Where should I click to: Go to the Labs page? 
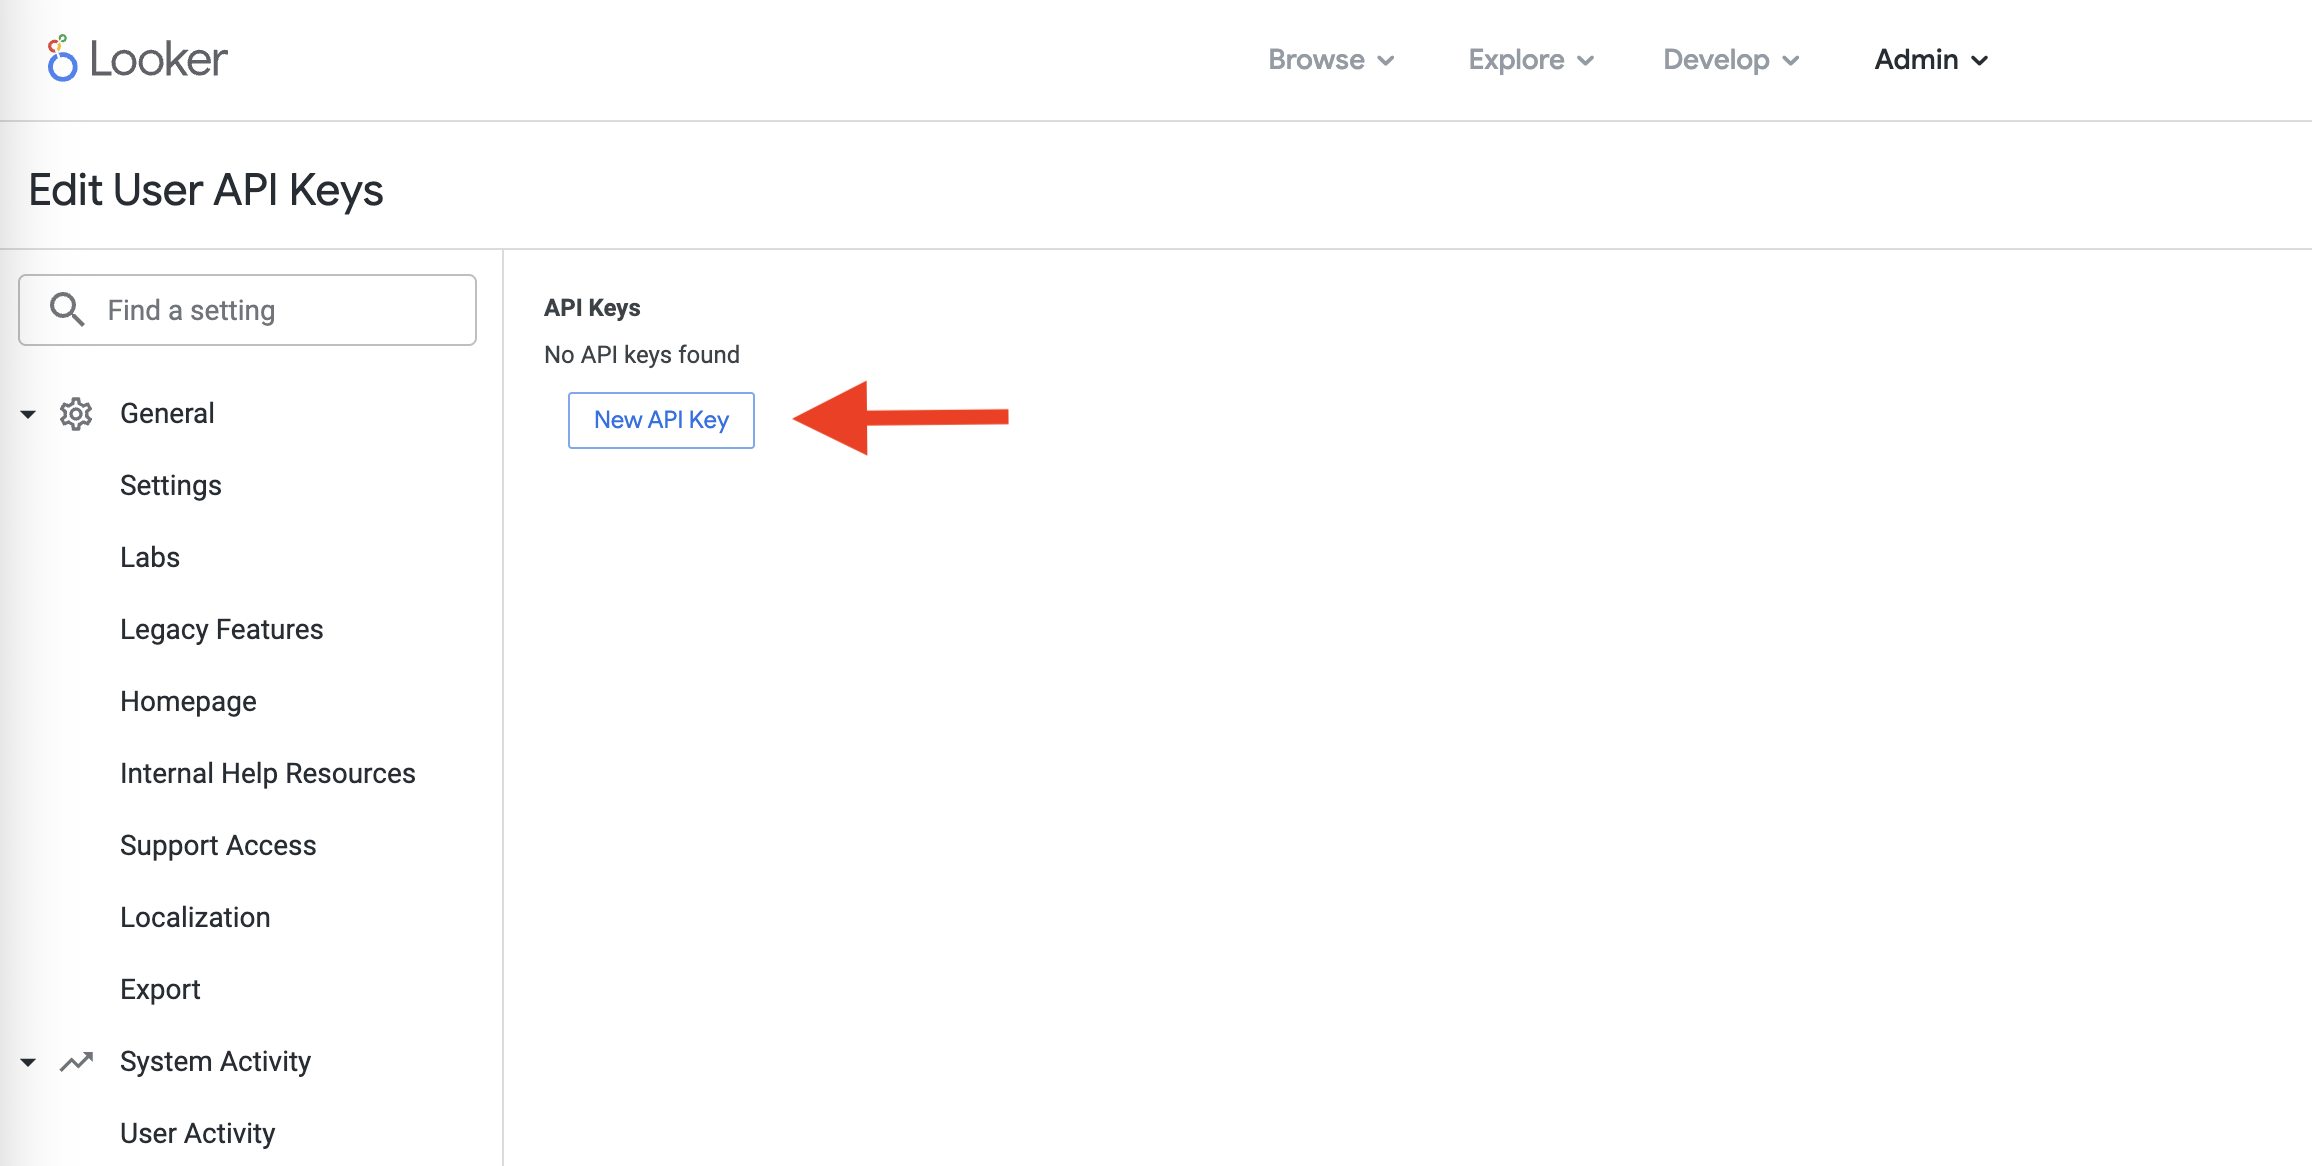150,558
